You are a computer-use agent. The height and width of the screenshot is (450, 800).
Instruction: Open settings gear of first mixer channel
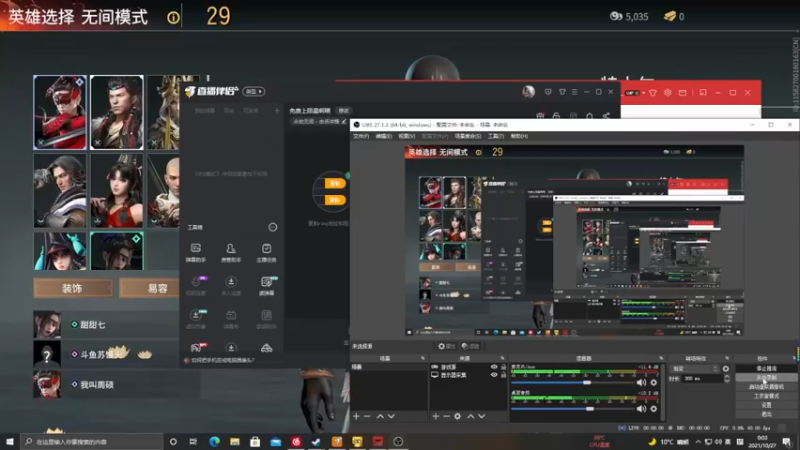pyautogui.click(x=654, y=382)
